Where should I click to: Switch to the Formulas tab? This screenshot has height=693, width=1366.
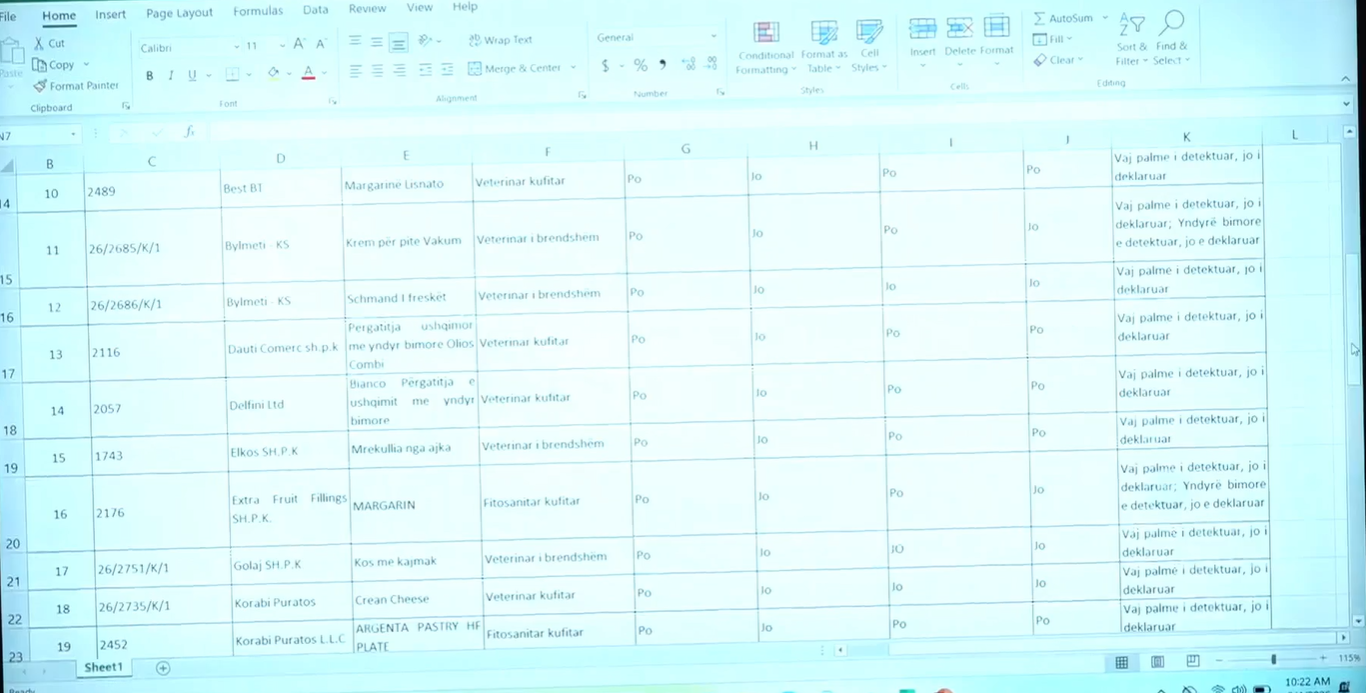(x=258, y=11)
